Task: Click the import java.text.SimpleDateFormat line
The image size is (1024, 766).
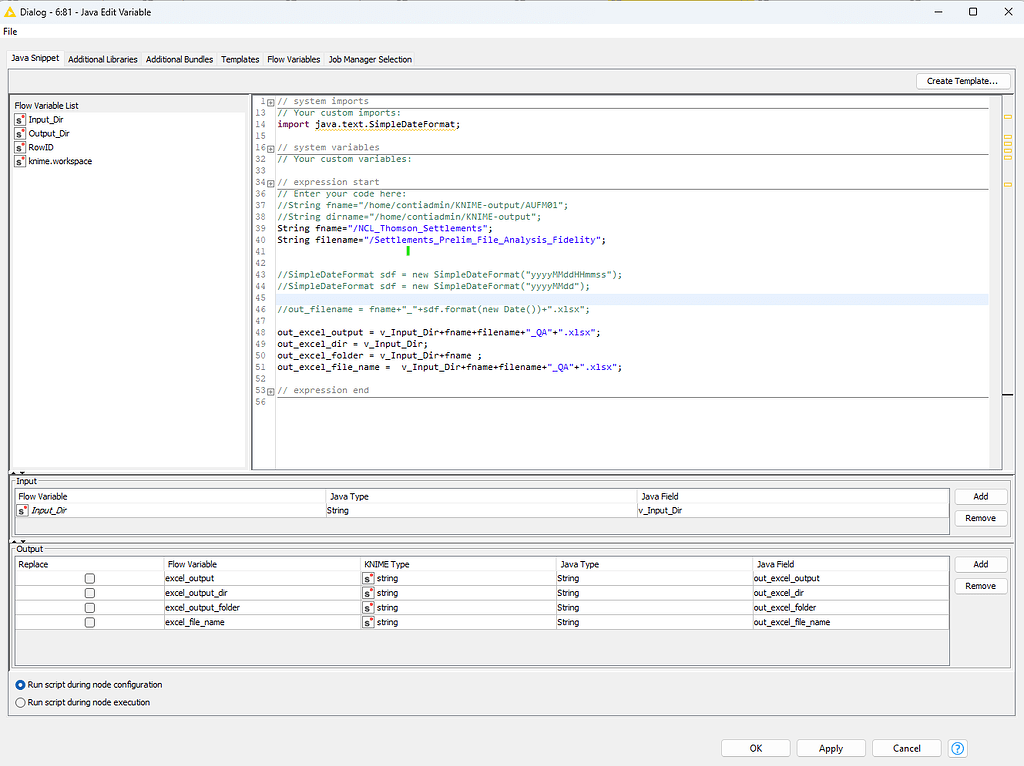Action: (x=368, y=124)
